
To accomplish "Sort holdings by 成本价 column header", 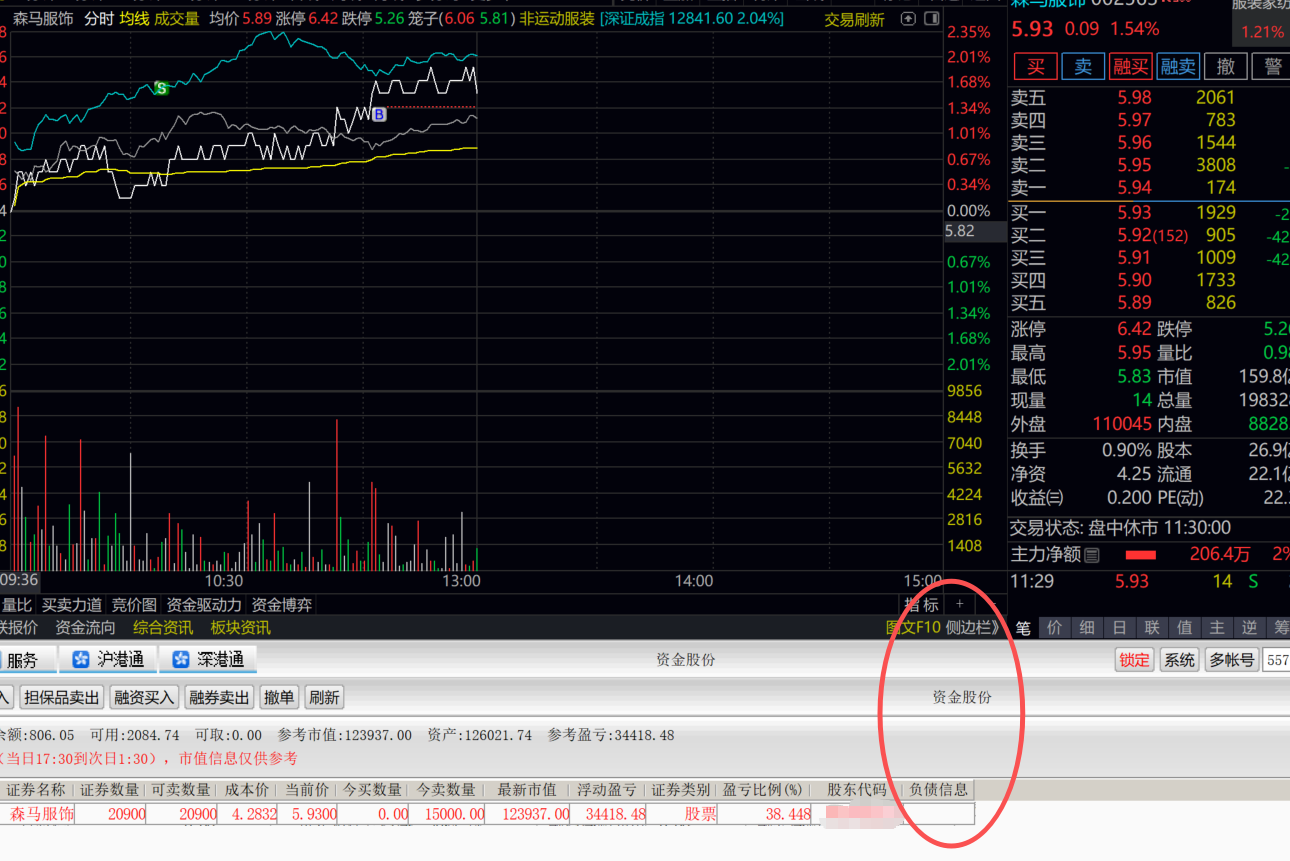I will 246,789.
